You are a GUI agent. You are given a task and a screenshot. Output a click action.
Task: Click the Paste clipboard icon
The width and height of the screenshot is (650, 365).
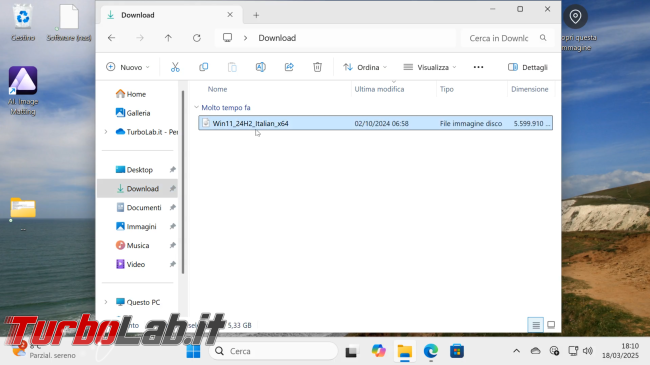[x=232, y=67]
